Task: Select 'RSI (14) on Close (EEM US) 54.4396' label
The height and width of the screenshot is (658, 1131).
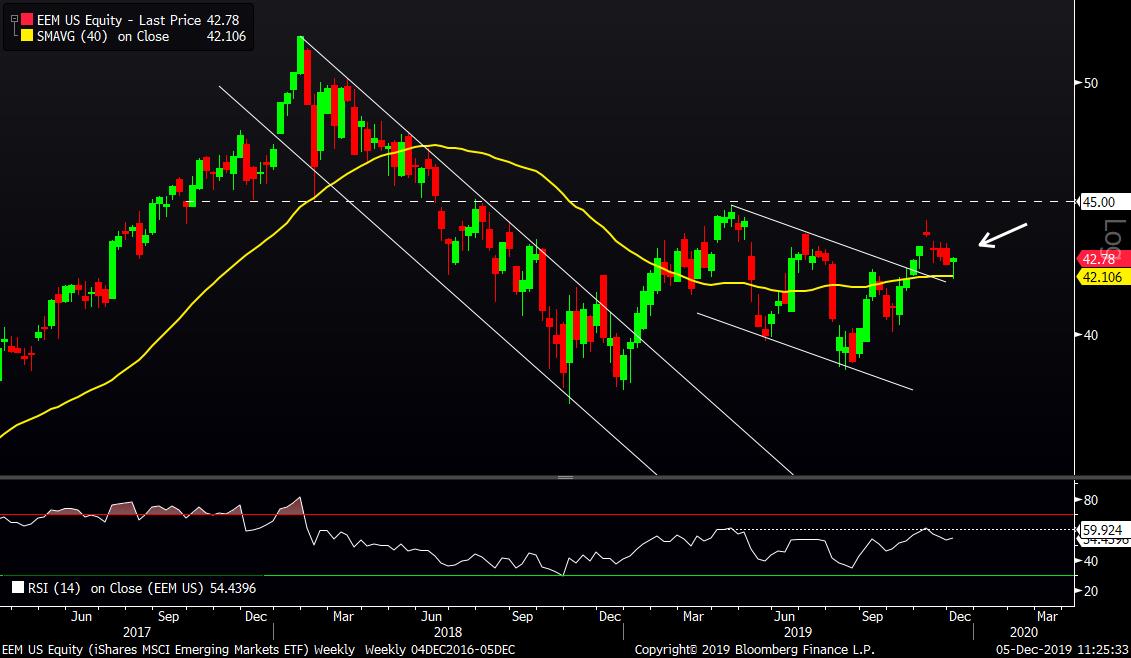Action: 142,588
